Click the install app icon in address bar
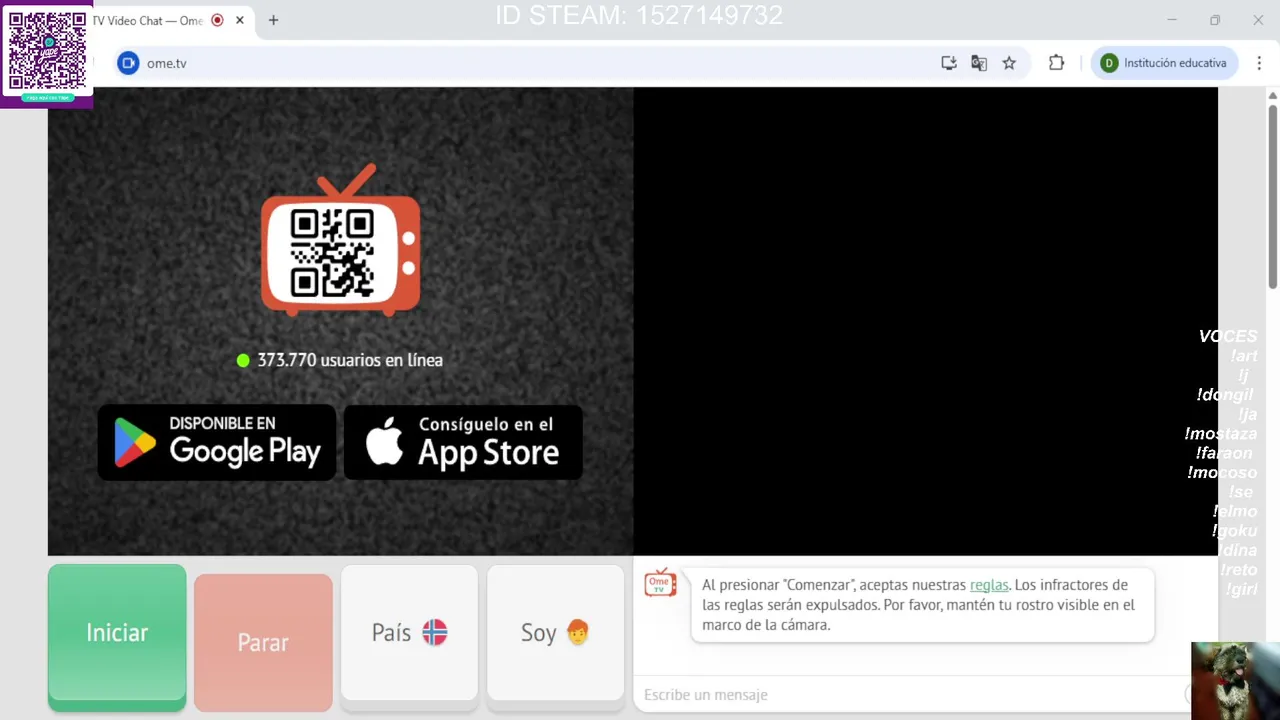Screen dimensions: 1280x720 coord(949,63)
